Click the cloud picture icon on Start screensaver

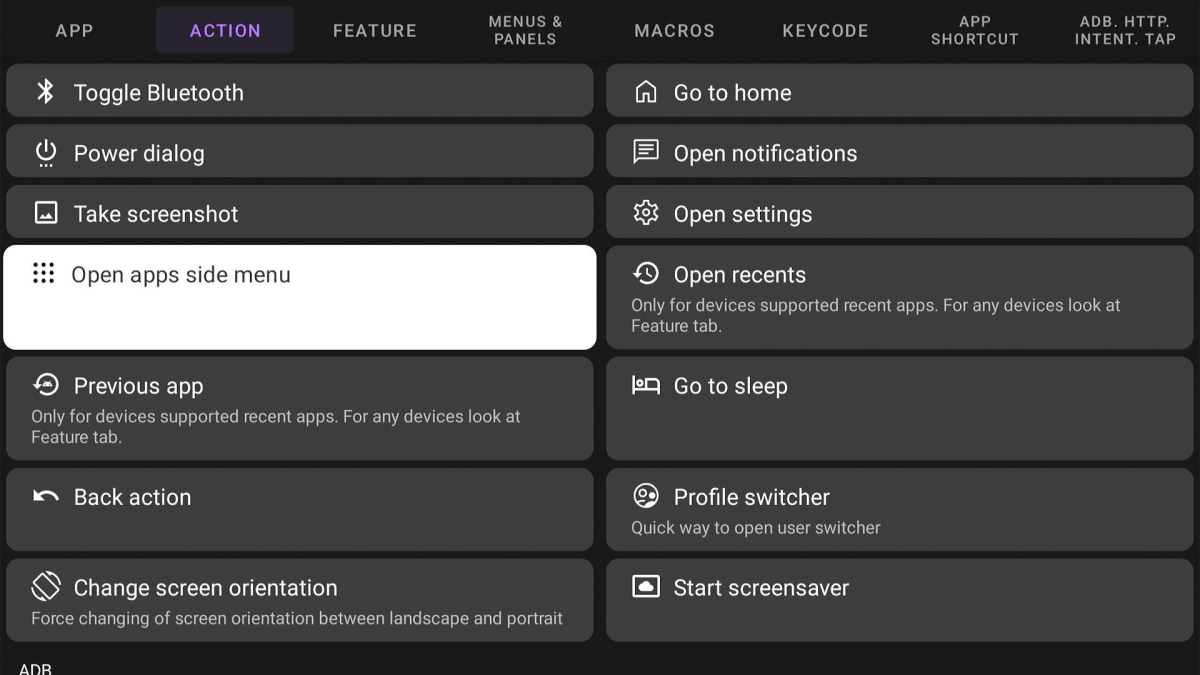tap(646, 587)
